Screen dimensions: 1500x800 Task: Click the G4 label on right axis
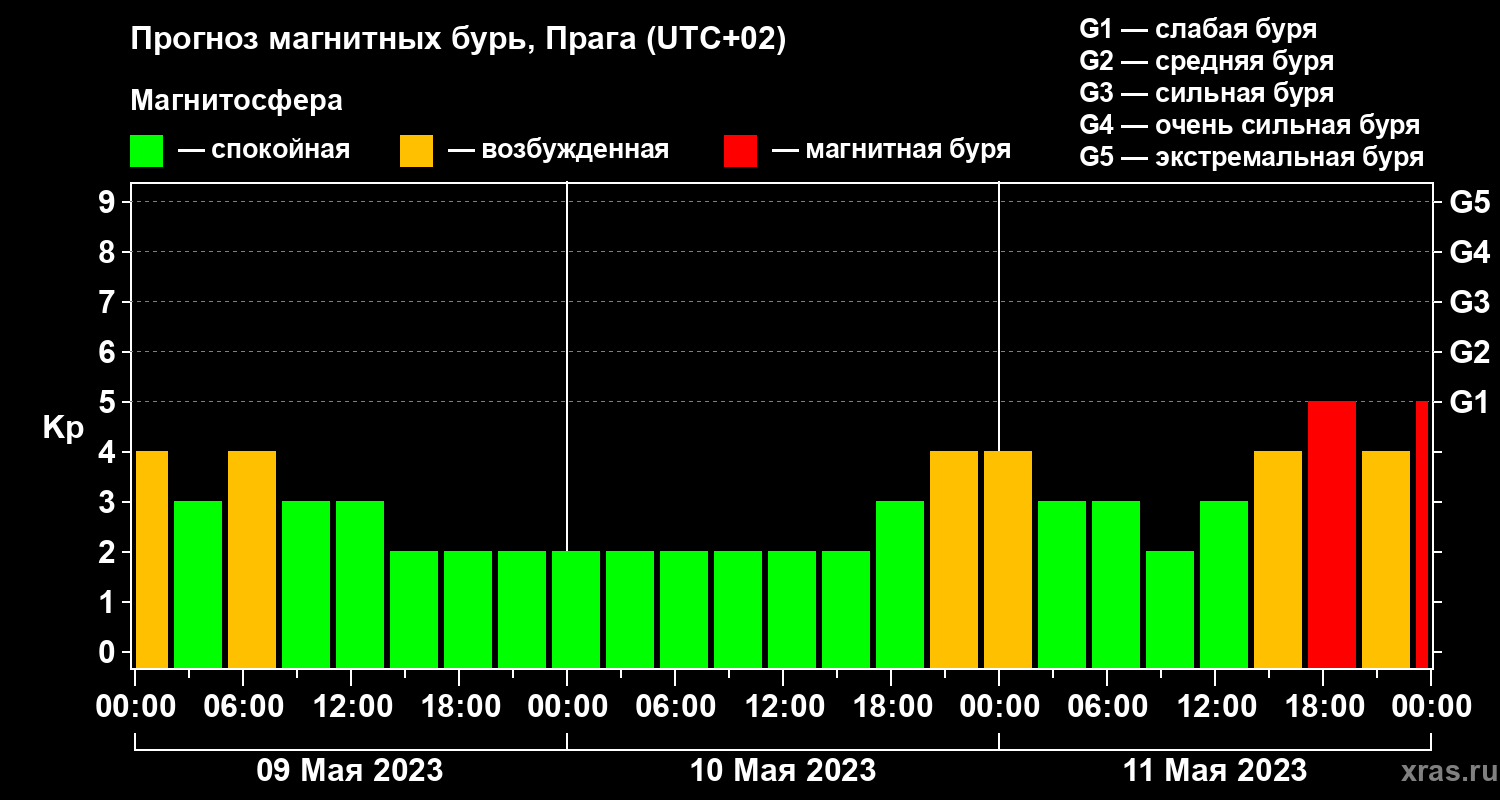[x=1469, y=252]
